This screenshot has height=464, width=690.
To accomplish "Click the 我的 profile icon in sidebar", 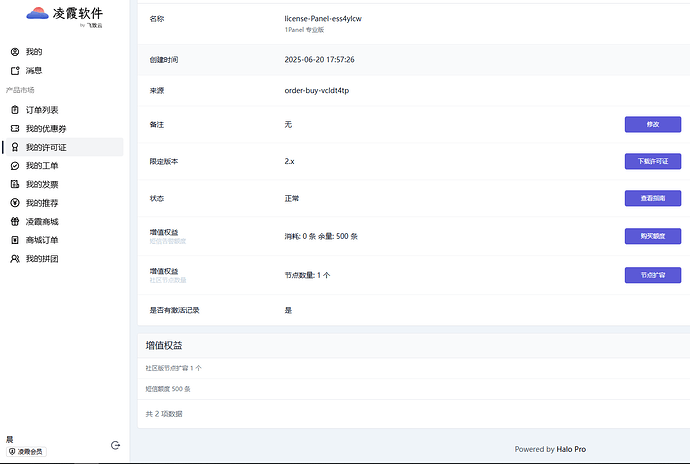I will pyautogui.click(x=15, y=52).
